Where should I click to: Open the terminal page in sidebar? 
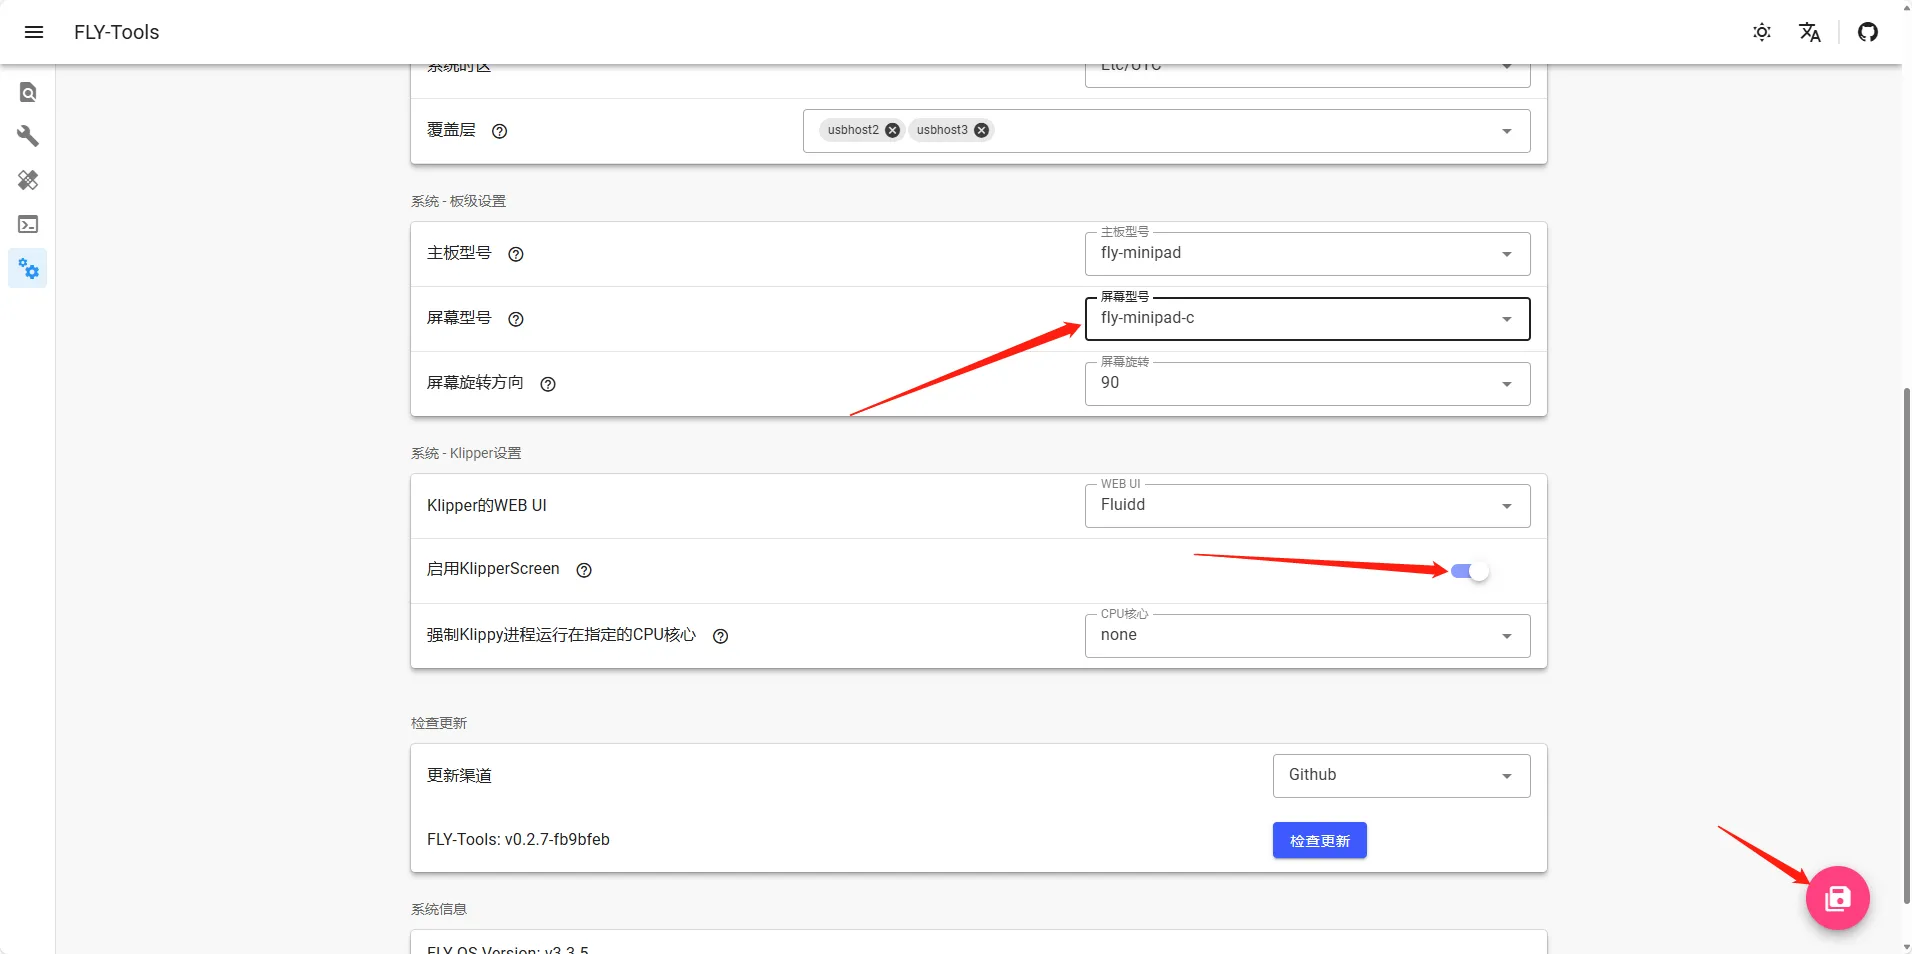point(28,224)
